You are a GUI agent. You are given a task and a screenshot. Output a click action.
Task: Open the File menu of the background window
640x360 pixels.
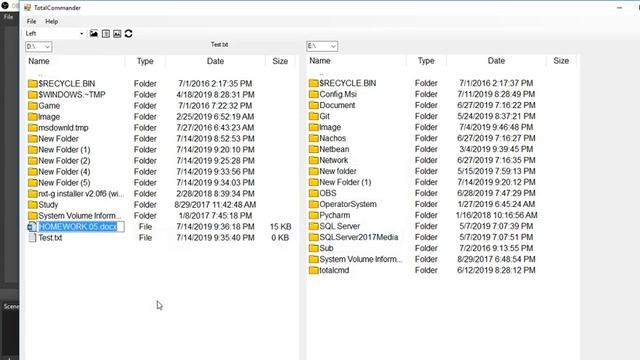(8, 17)
